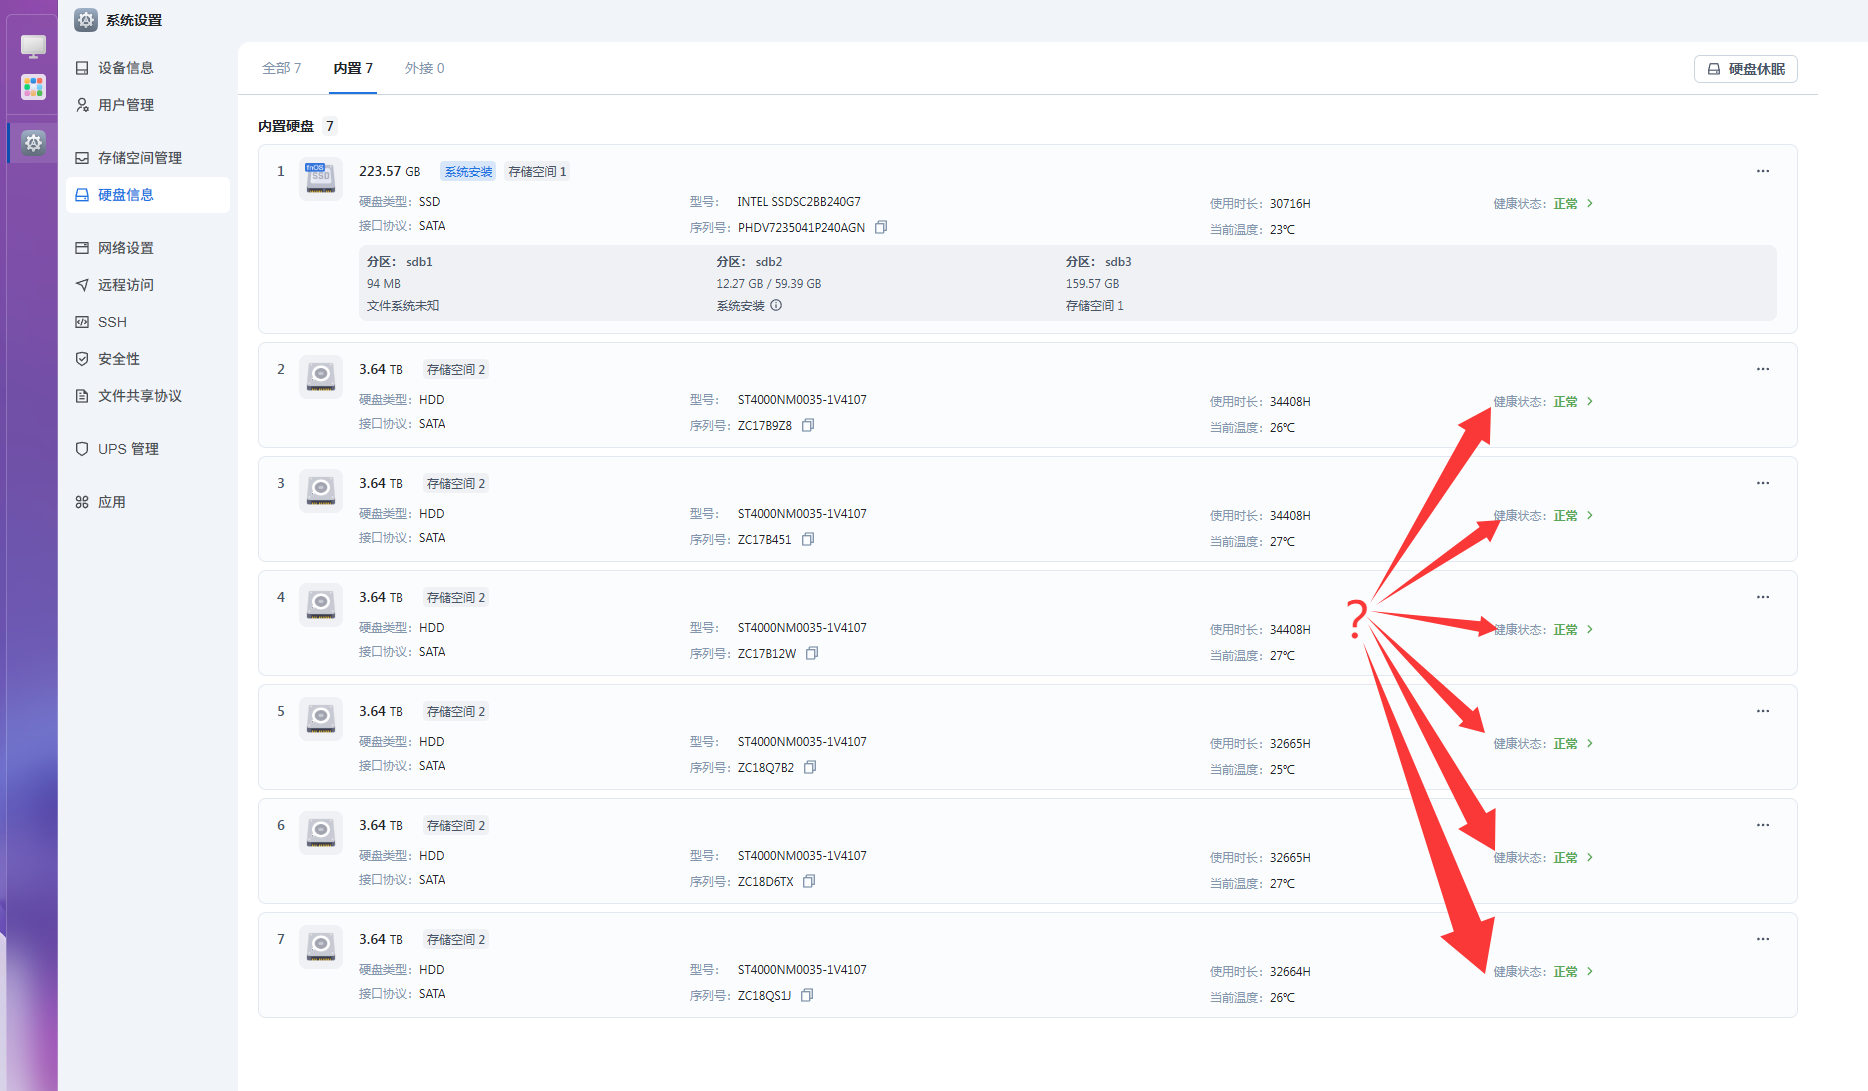Open 文件共享协议 in the sidebar

pos(148,396)
